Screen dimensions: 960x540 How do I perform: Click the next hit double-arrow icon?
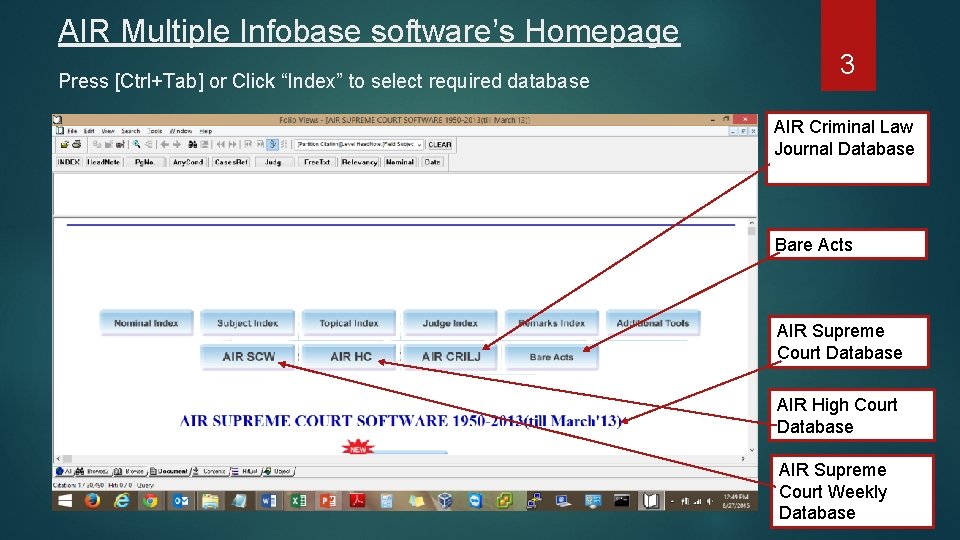coord(233,144)
